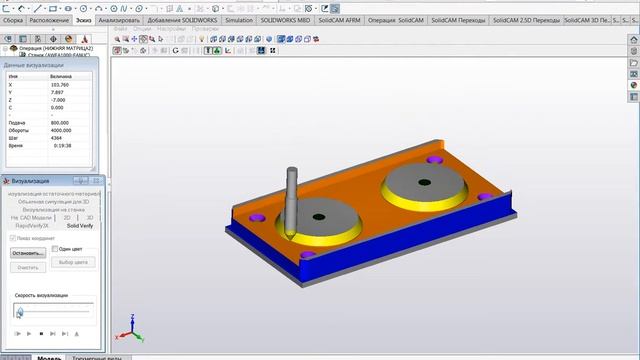The height and width of the screenshot is (360, 640).
Task: Open the PropertyManager tab icon
Action: coord(23,39)
